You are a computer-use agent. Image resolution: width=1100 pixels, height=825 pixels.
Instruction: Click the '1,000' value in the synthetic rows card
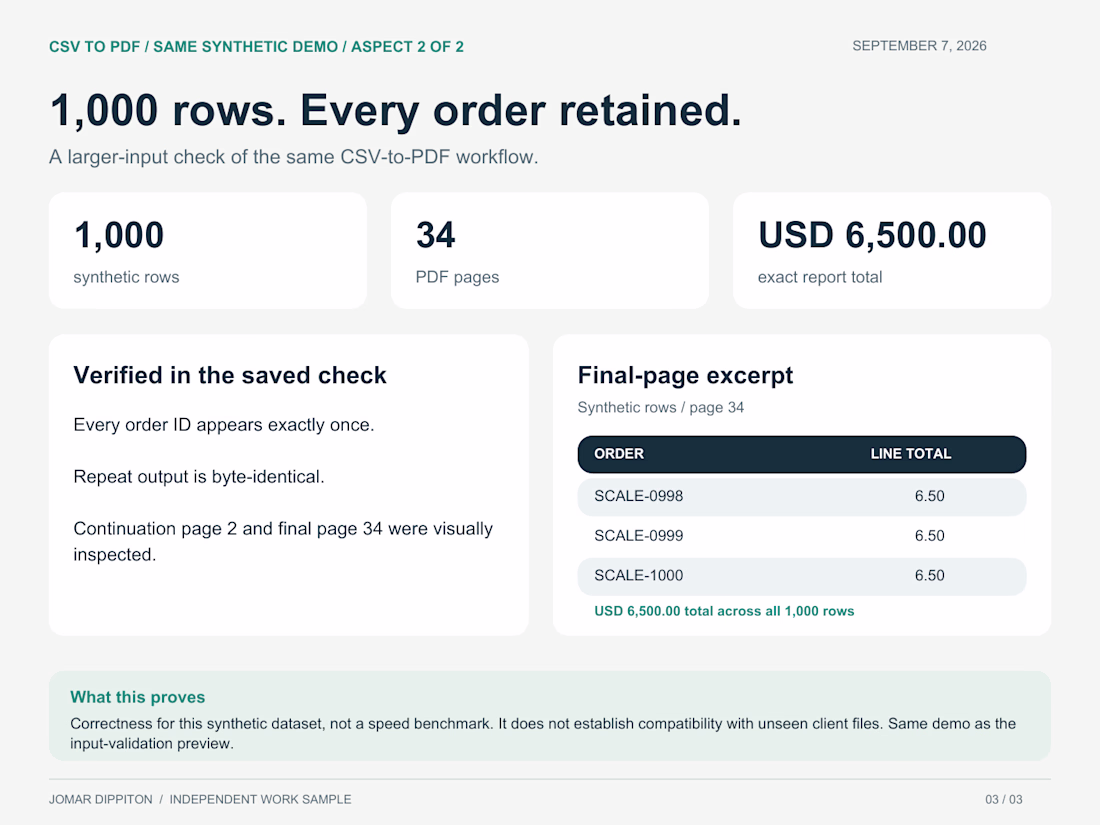[119, 235]
